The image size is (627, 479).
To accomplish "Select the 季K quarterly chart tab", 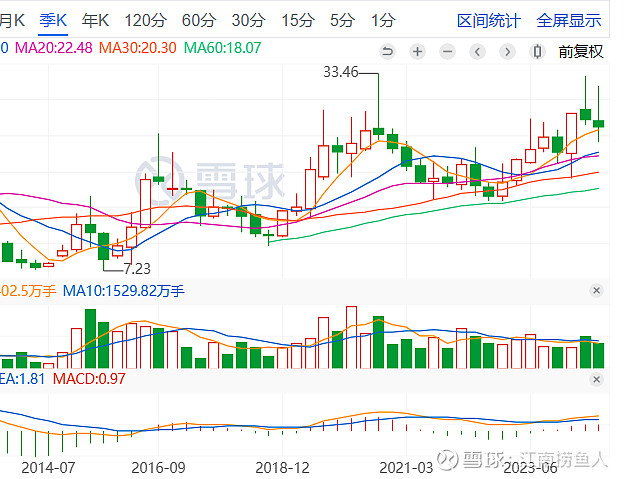I will tap(53, 20).
